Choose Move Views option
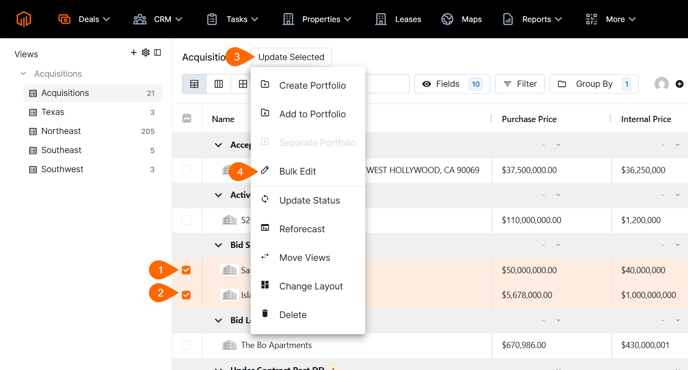 tap(308, 258)
